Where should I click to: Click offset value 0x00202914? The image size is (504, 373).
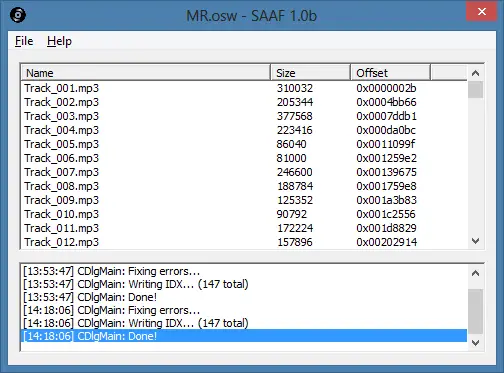[386, 242]
